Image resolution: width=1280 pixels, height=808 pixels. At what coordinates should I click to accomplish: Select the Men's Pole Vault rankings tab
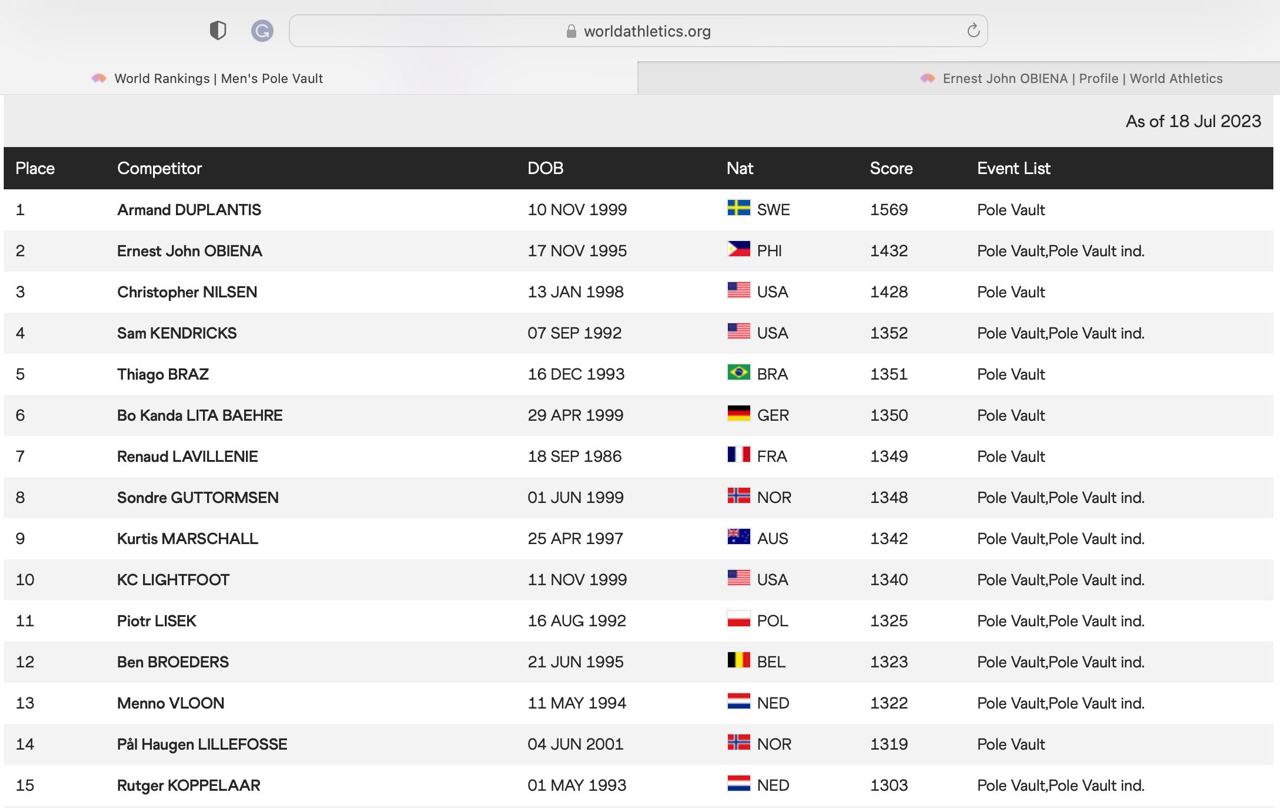[206, 78]
